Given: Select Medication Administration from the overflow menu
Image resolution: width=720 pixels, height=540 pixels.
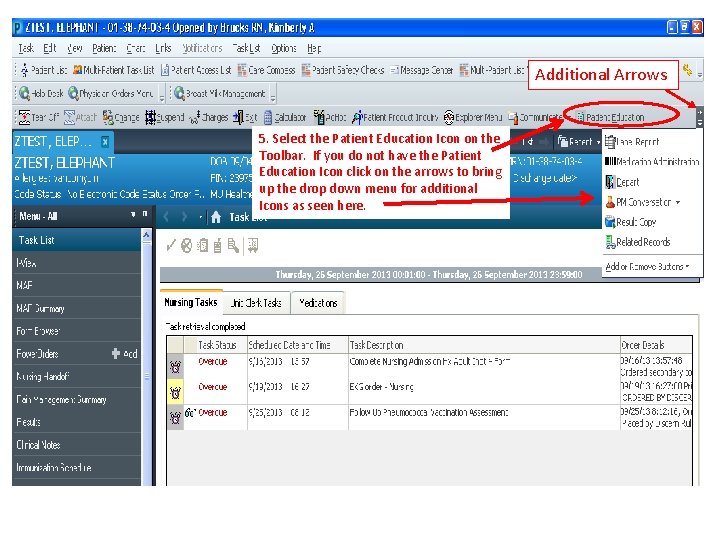Looking at the screenshot, I should [652, 162].
